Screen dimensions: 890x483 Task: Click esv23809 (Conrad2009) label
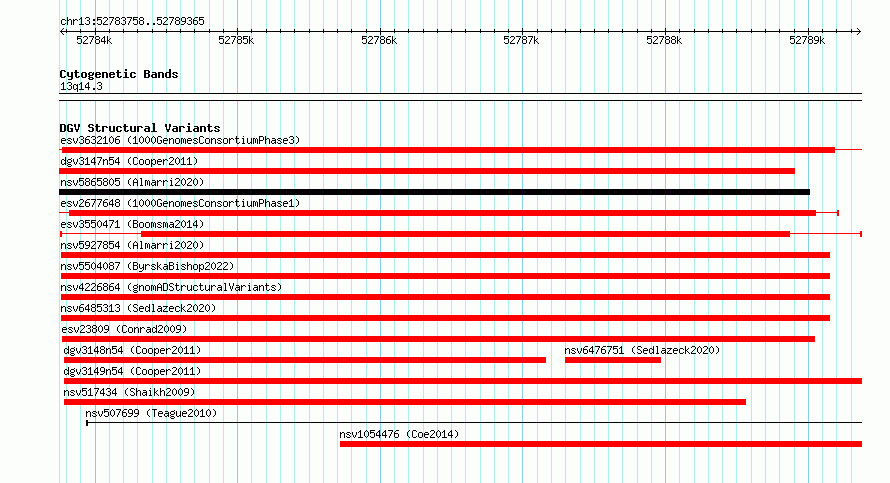point(124,329)
